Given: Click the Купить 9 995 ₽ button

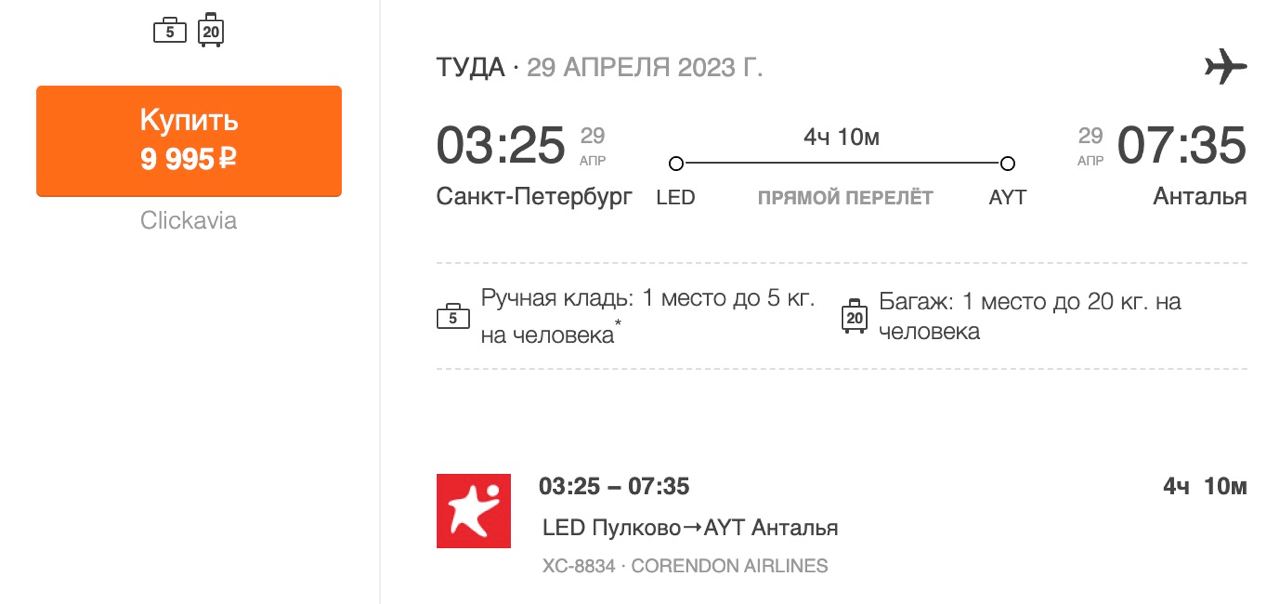Looking at the screenshot, I should 189,140.
